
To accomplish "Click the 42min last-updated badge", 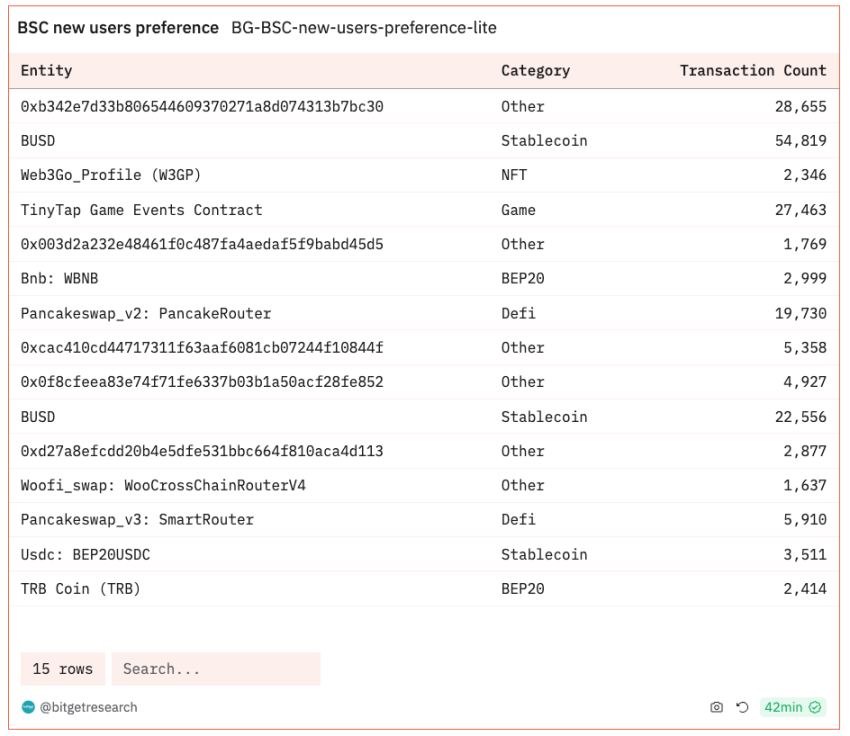I will (x=782, y=707).
